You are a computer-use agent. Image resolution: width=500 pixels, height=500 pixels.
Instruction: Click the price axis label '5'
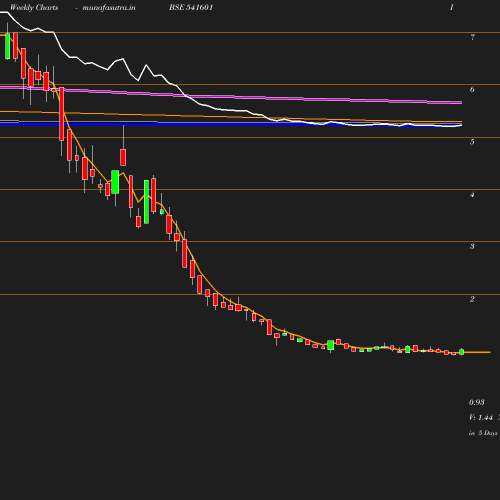pos(472,142)
